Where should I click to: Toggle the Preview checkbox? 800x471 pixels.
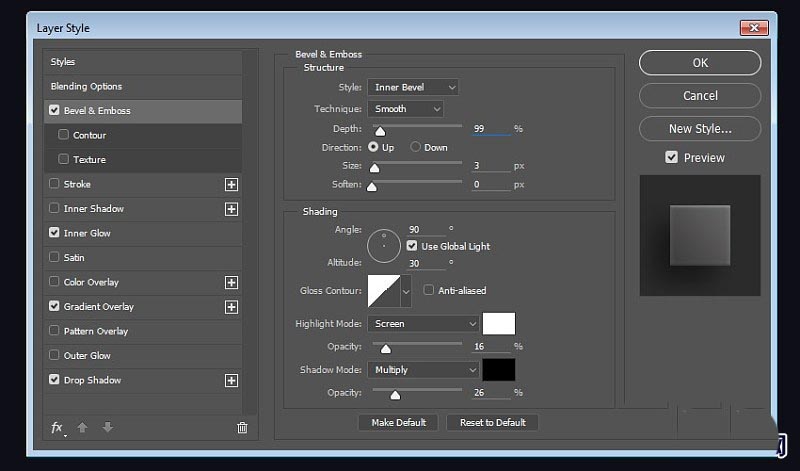[x=671, y=157]
